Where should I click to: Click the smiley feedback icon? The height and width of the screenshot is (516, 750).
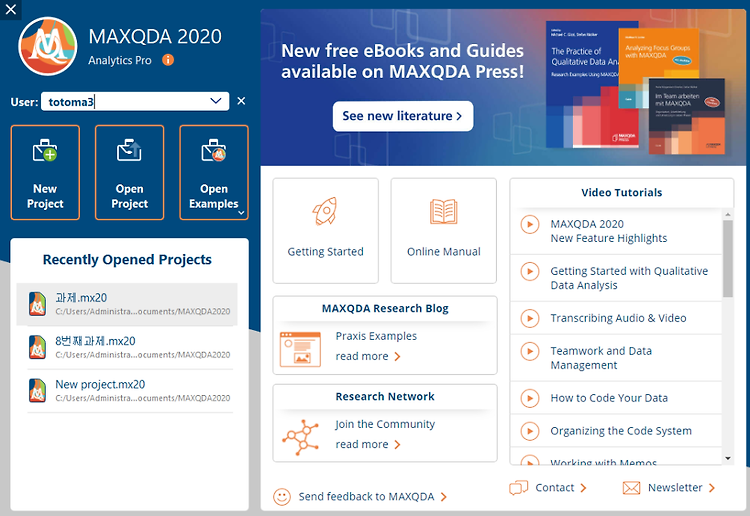tap(282, 496)
